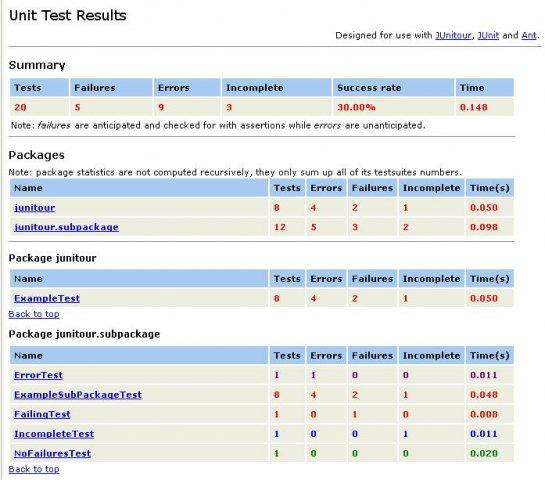Click Back to top under Package junitour

[x=34, y=314]
